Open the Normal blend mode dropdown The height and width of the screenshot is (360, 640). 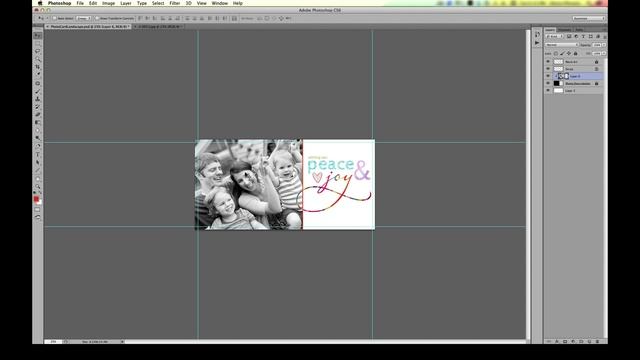click(x=562, y=45)
